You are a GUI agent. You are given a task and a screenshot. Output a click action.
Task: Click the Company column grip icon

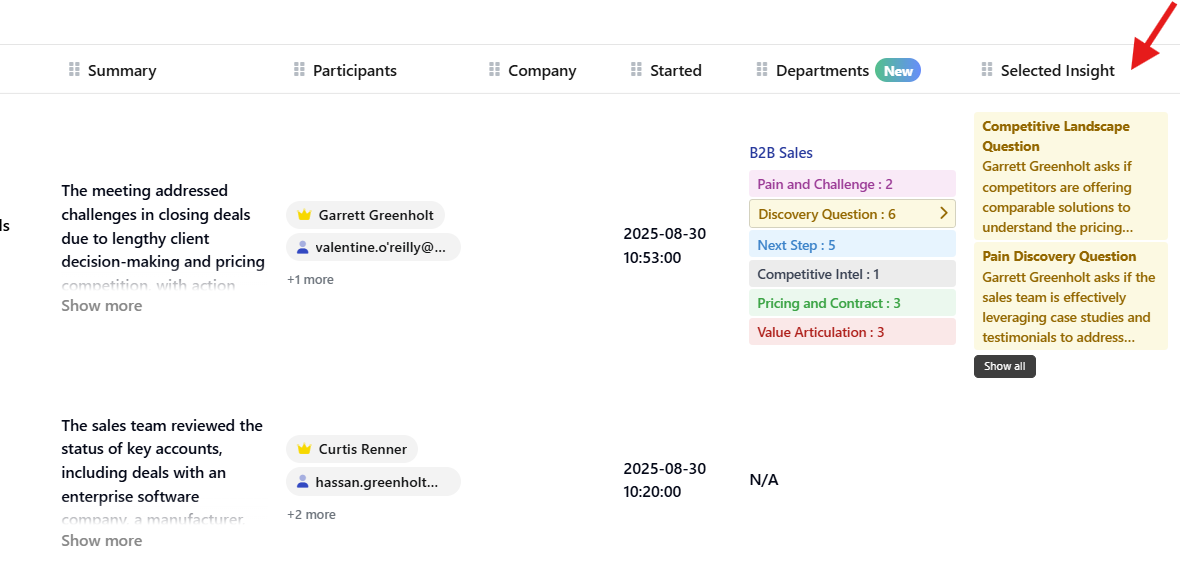[494, 70]
